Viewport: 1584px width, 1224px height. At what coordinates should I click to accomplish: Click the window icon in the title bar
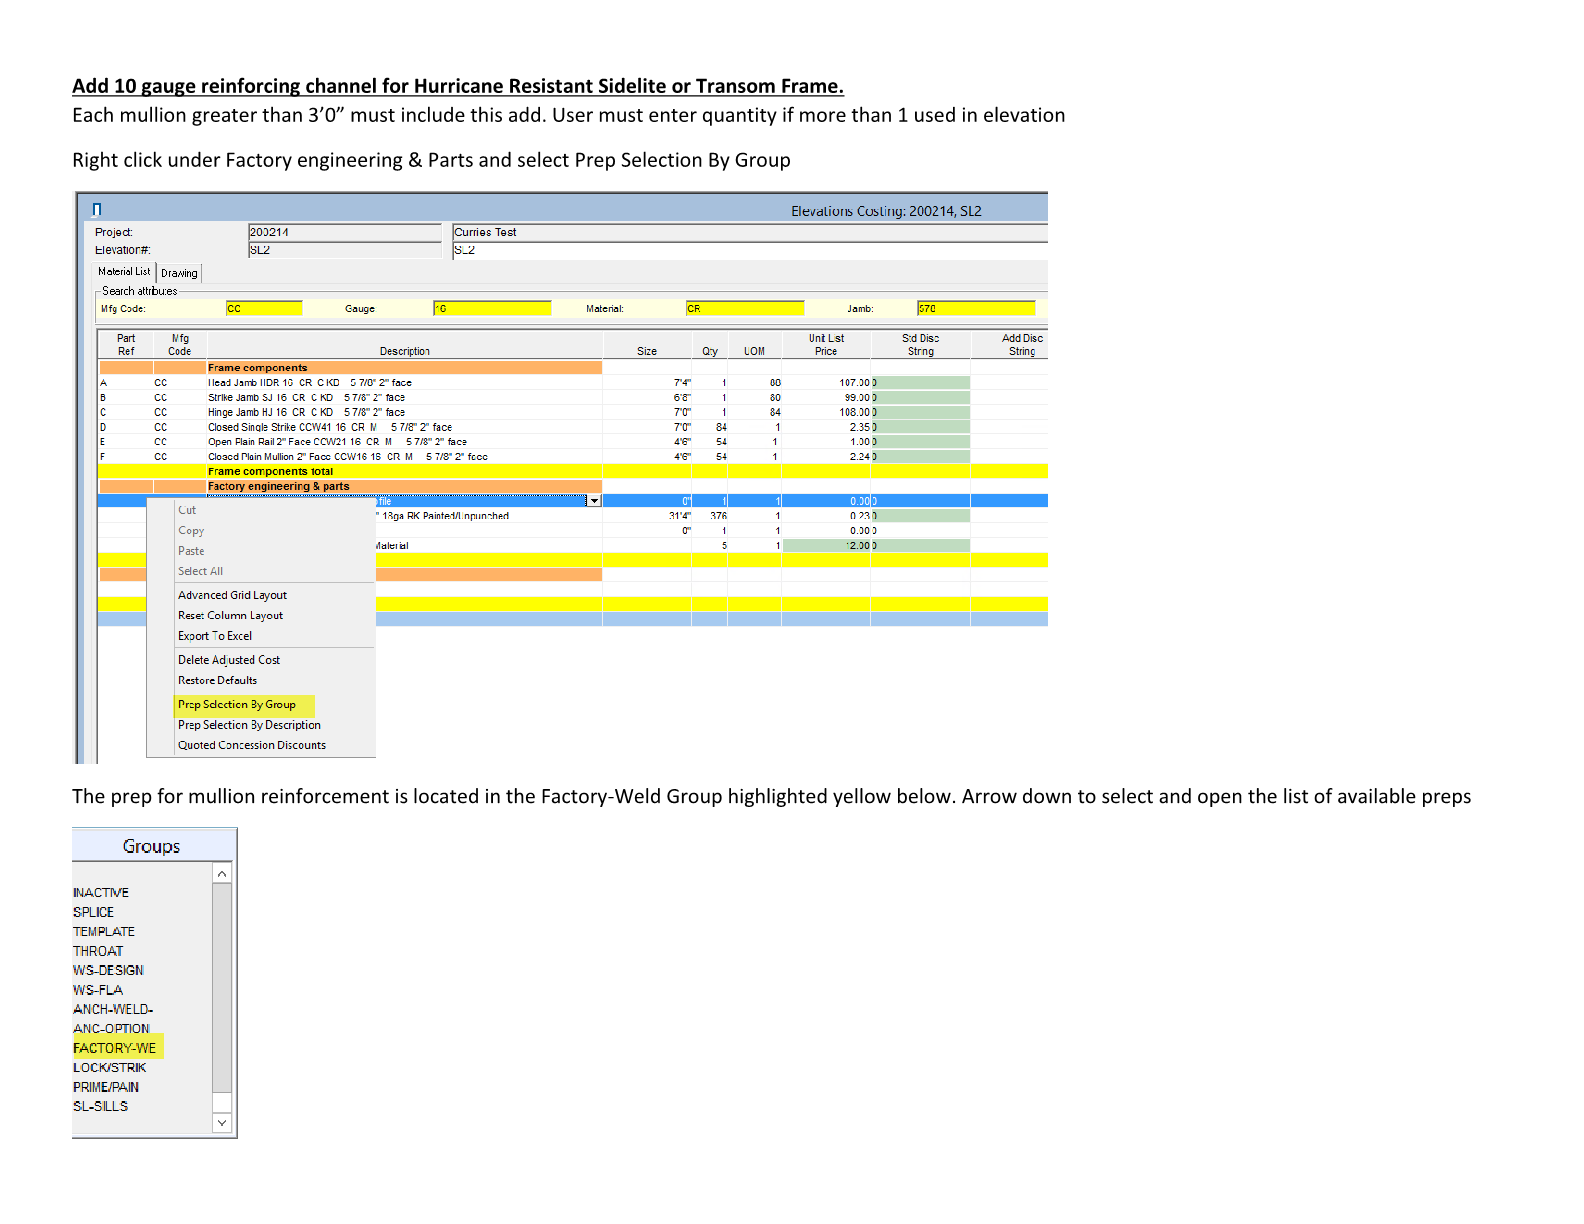point(97,209)
